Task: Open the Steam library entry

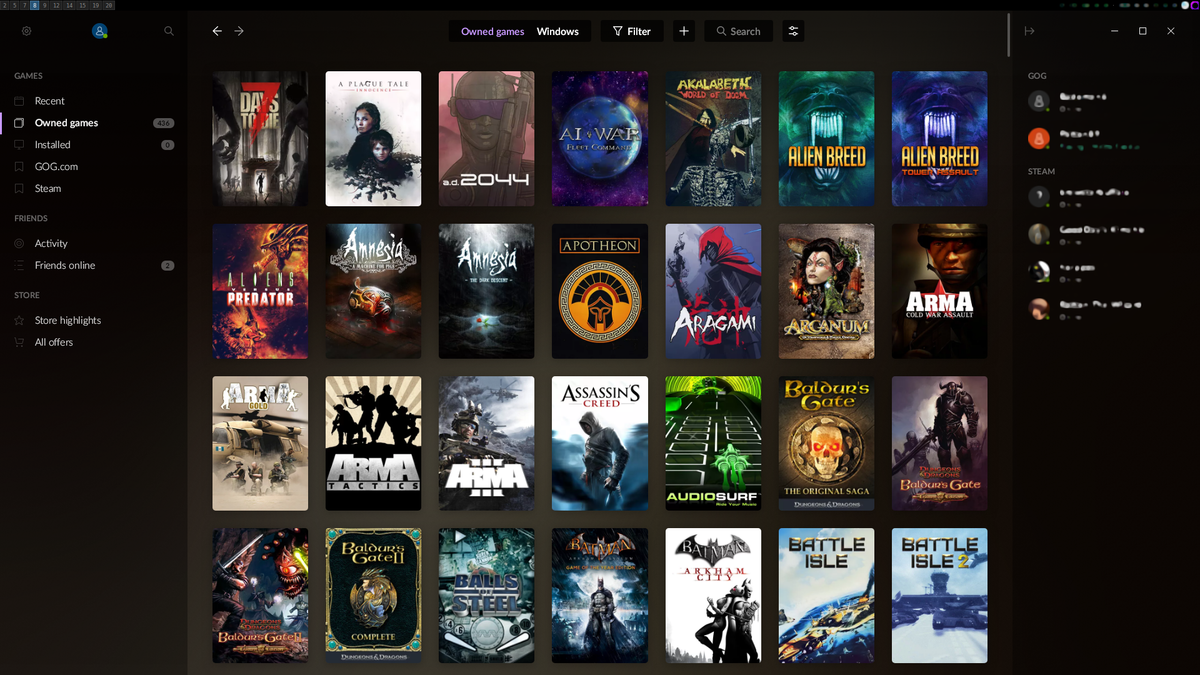Action: [x=47, y=188]
